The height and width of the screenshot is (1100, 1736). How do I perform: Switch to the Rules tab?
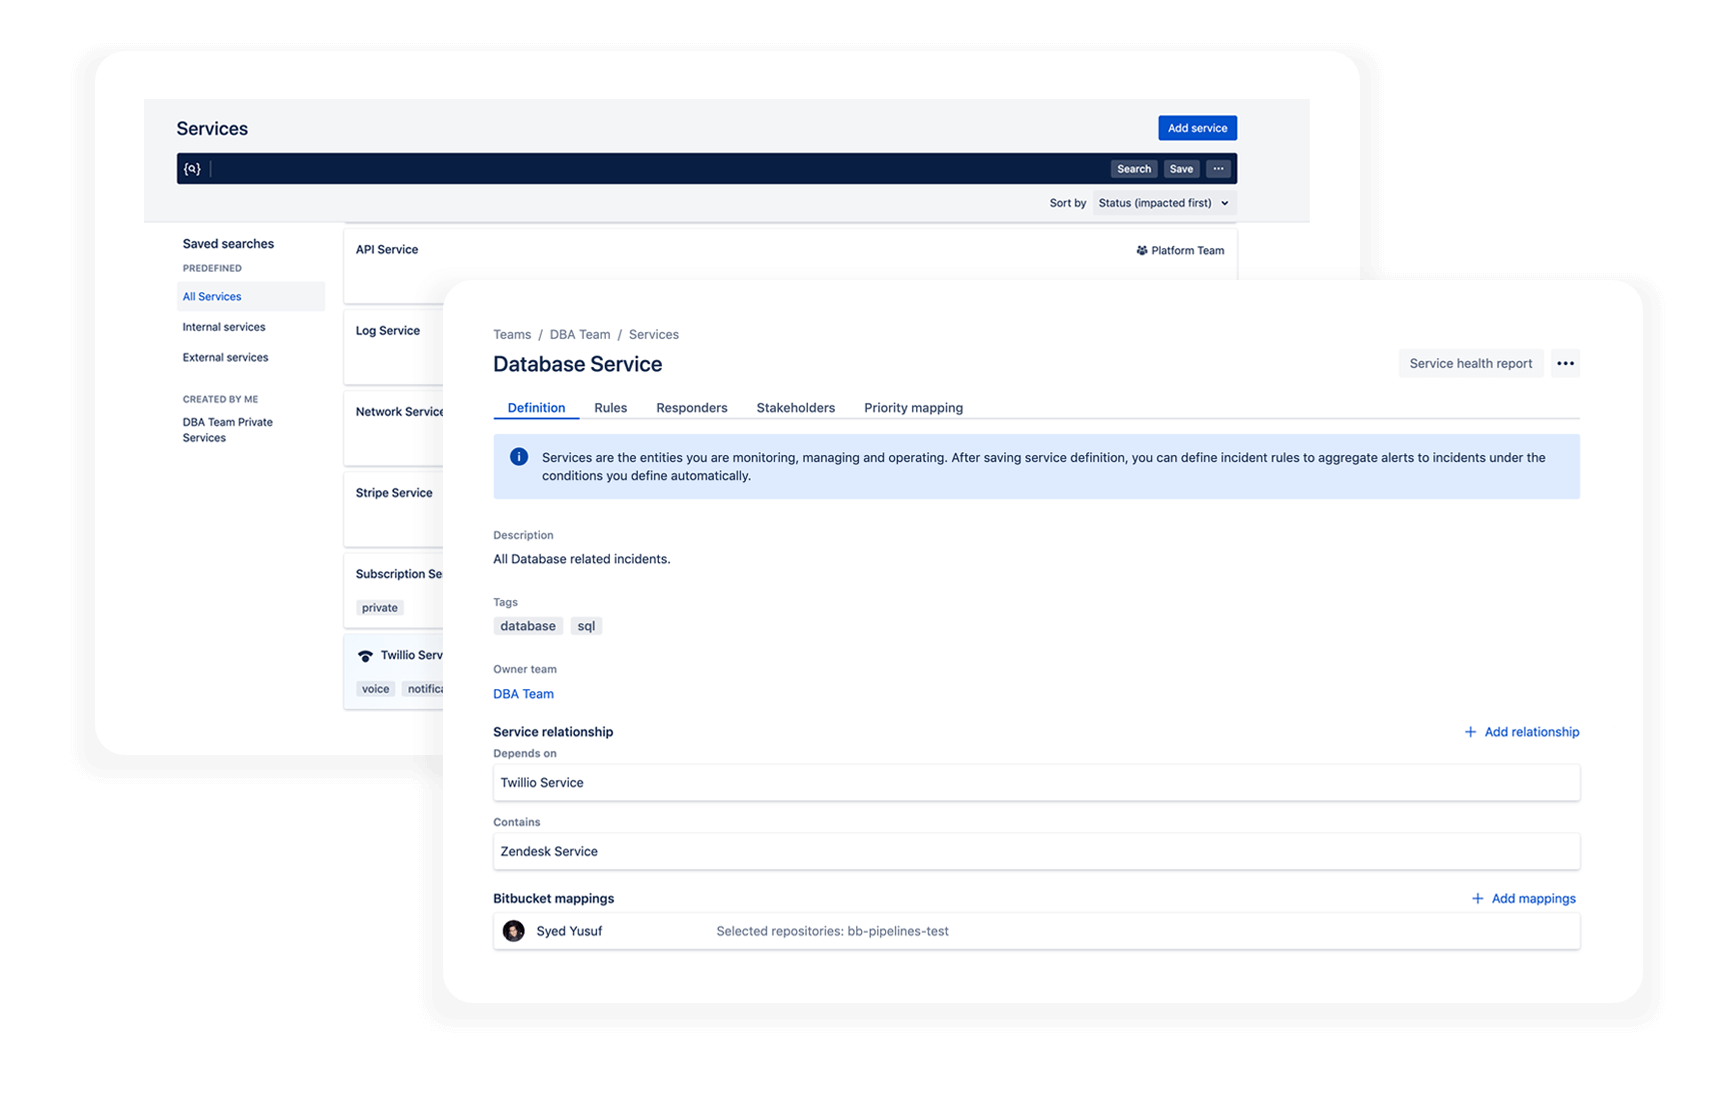point(610,407)
